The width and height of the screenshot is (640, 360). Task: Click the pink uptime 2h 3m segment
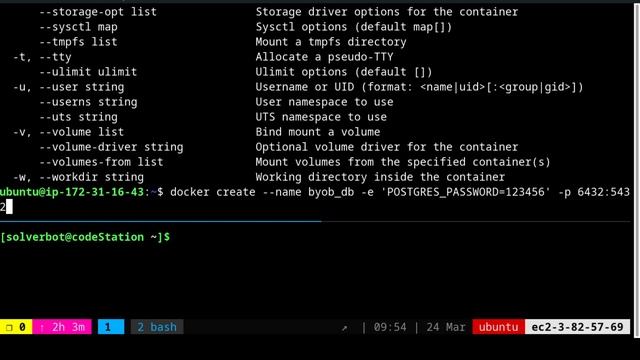(62, 327)
